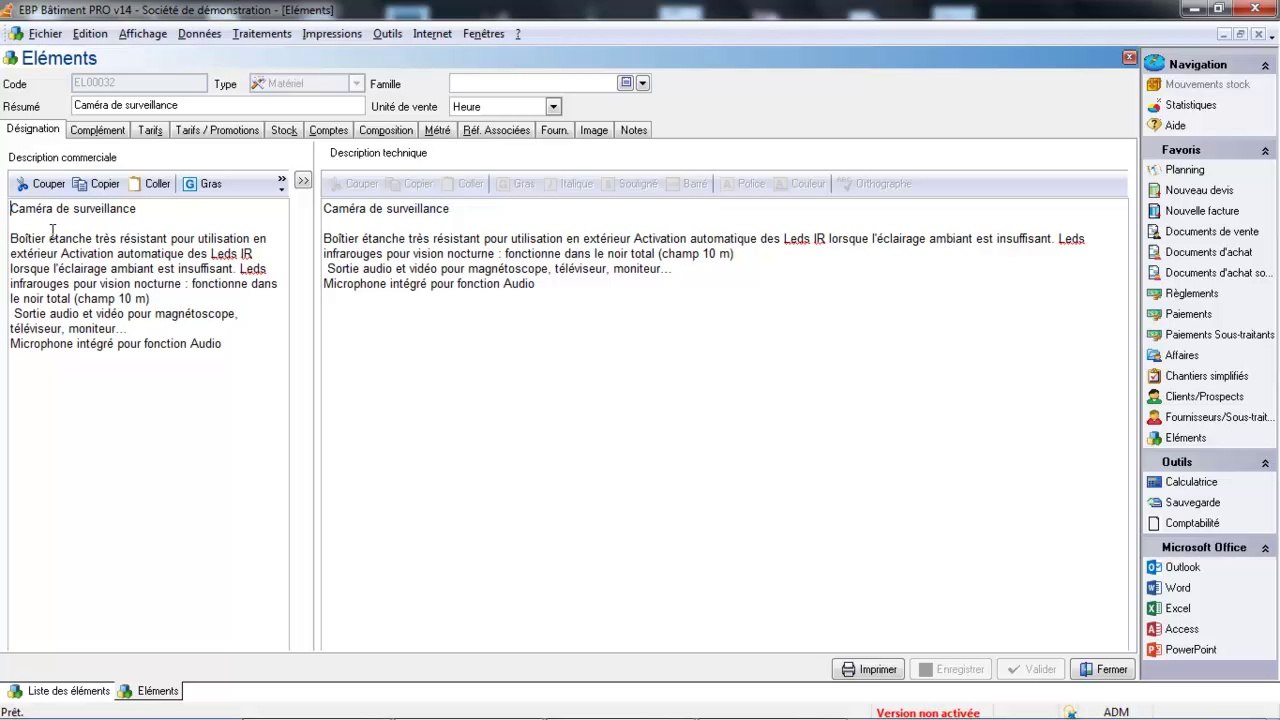This screenshot has width=1280, height=720.
Task: Open Statistiques in the Navigation panel
Action: [x=1181, y=105]
